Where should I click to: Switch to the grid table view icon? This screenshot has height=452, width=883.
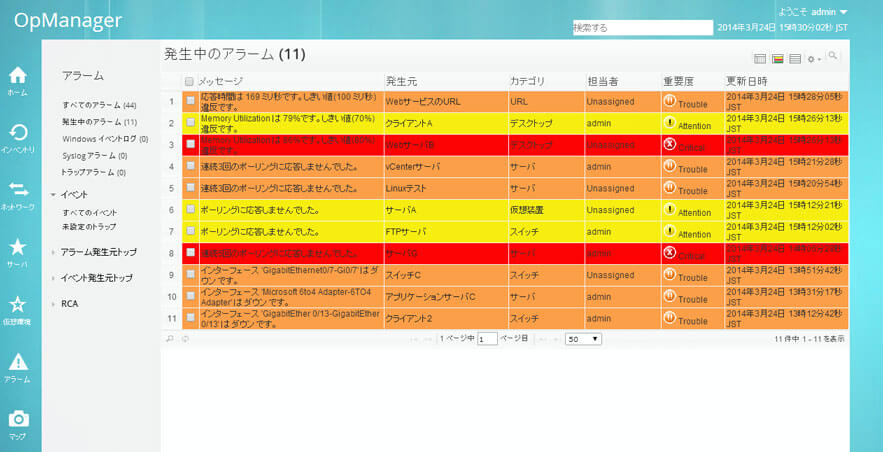pos(760,59)
